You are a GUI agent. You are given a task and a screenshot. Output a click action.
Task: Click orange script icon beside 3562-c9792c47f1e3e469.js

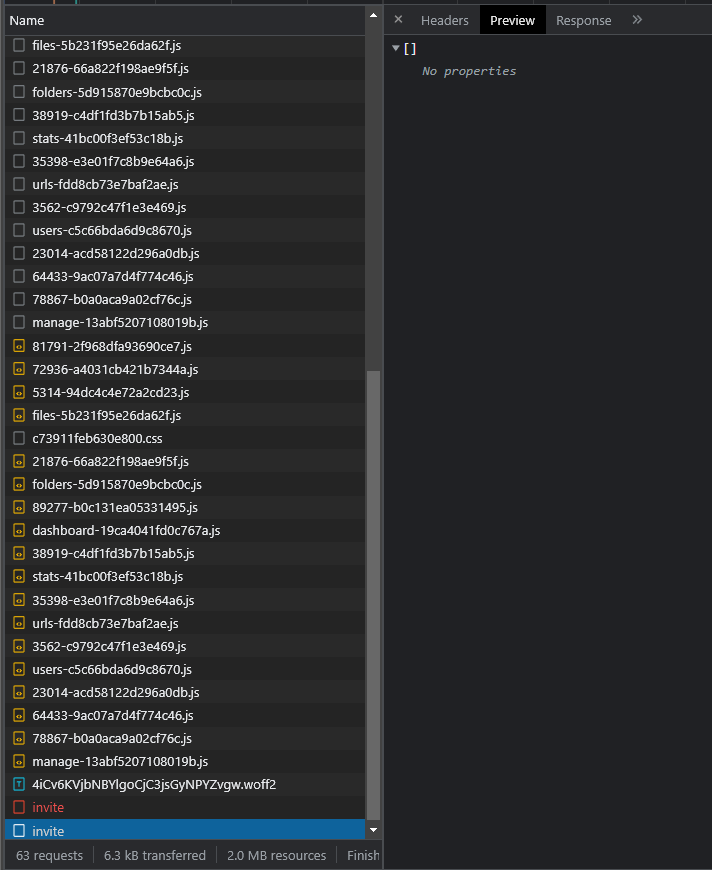19,646
